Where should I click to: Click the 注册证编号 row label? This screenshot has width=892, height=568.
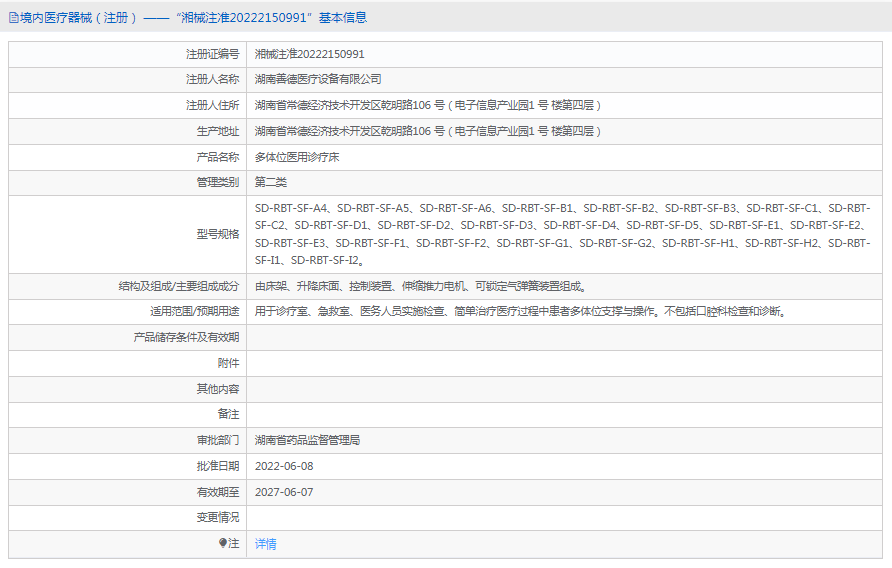pos(213,54)
